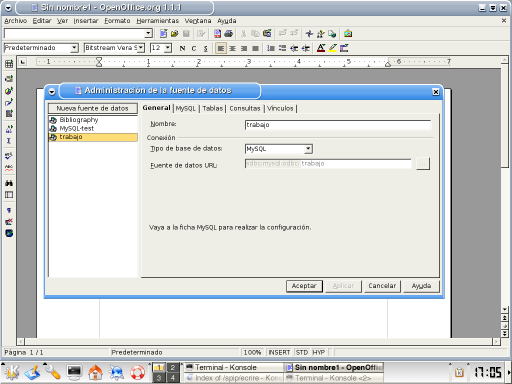Image resolution: width=512 pixels, height=384 pixels.
Task: Click the Export as PDF icon
Action: pyautogui.click(x=217, y=33)
